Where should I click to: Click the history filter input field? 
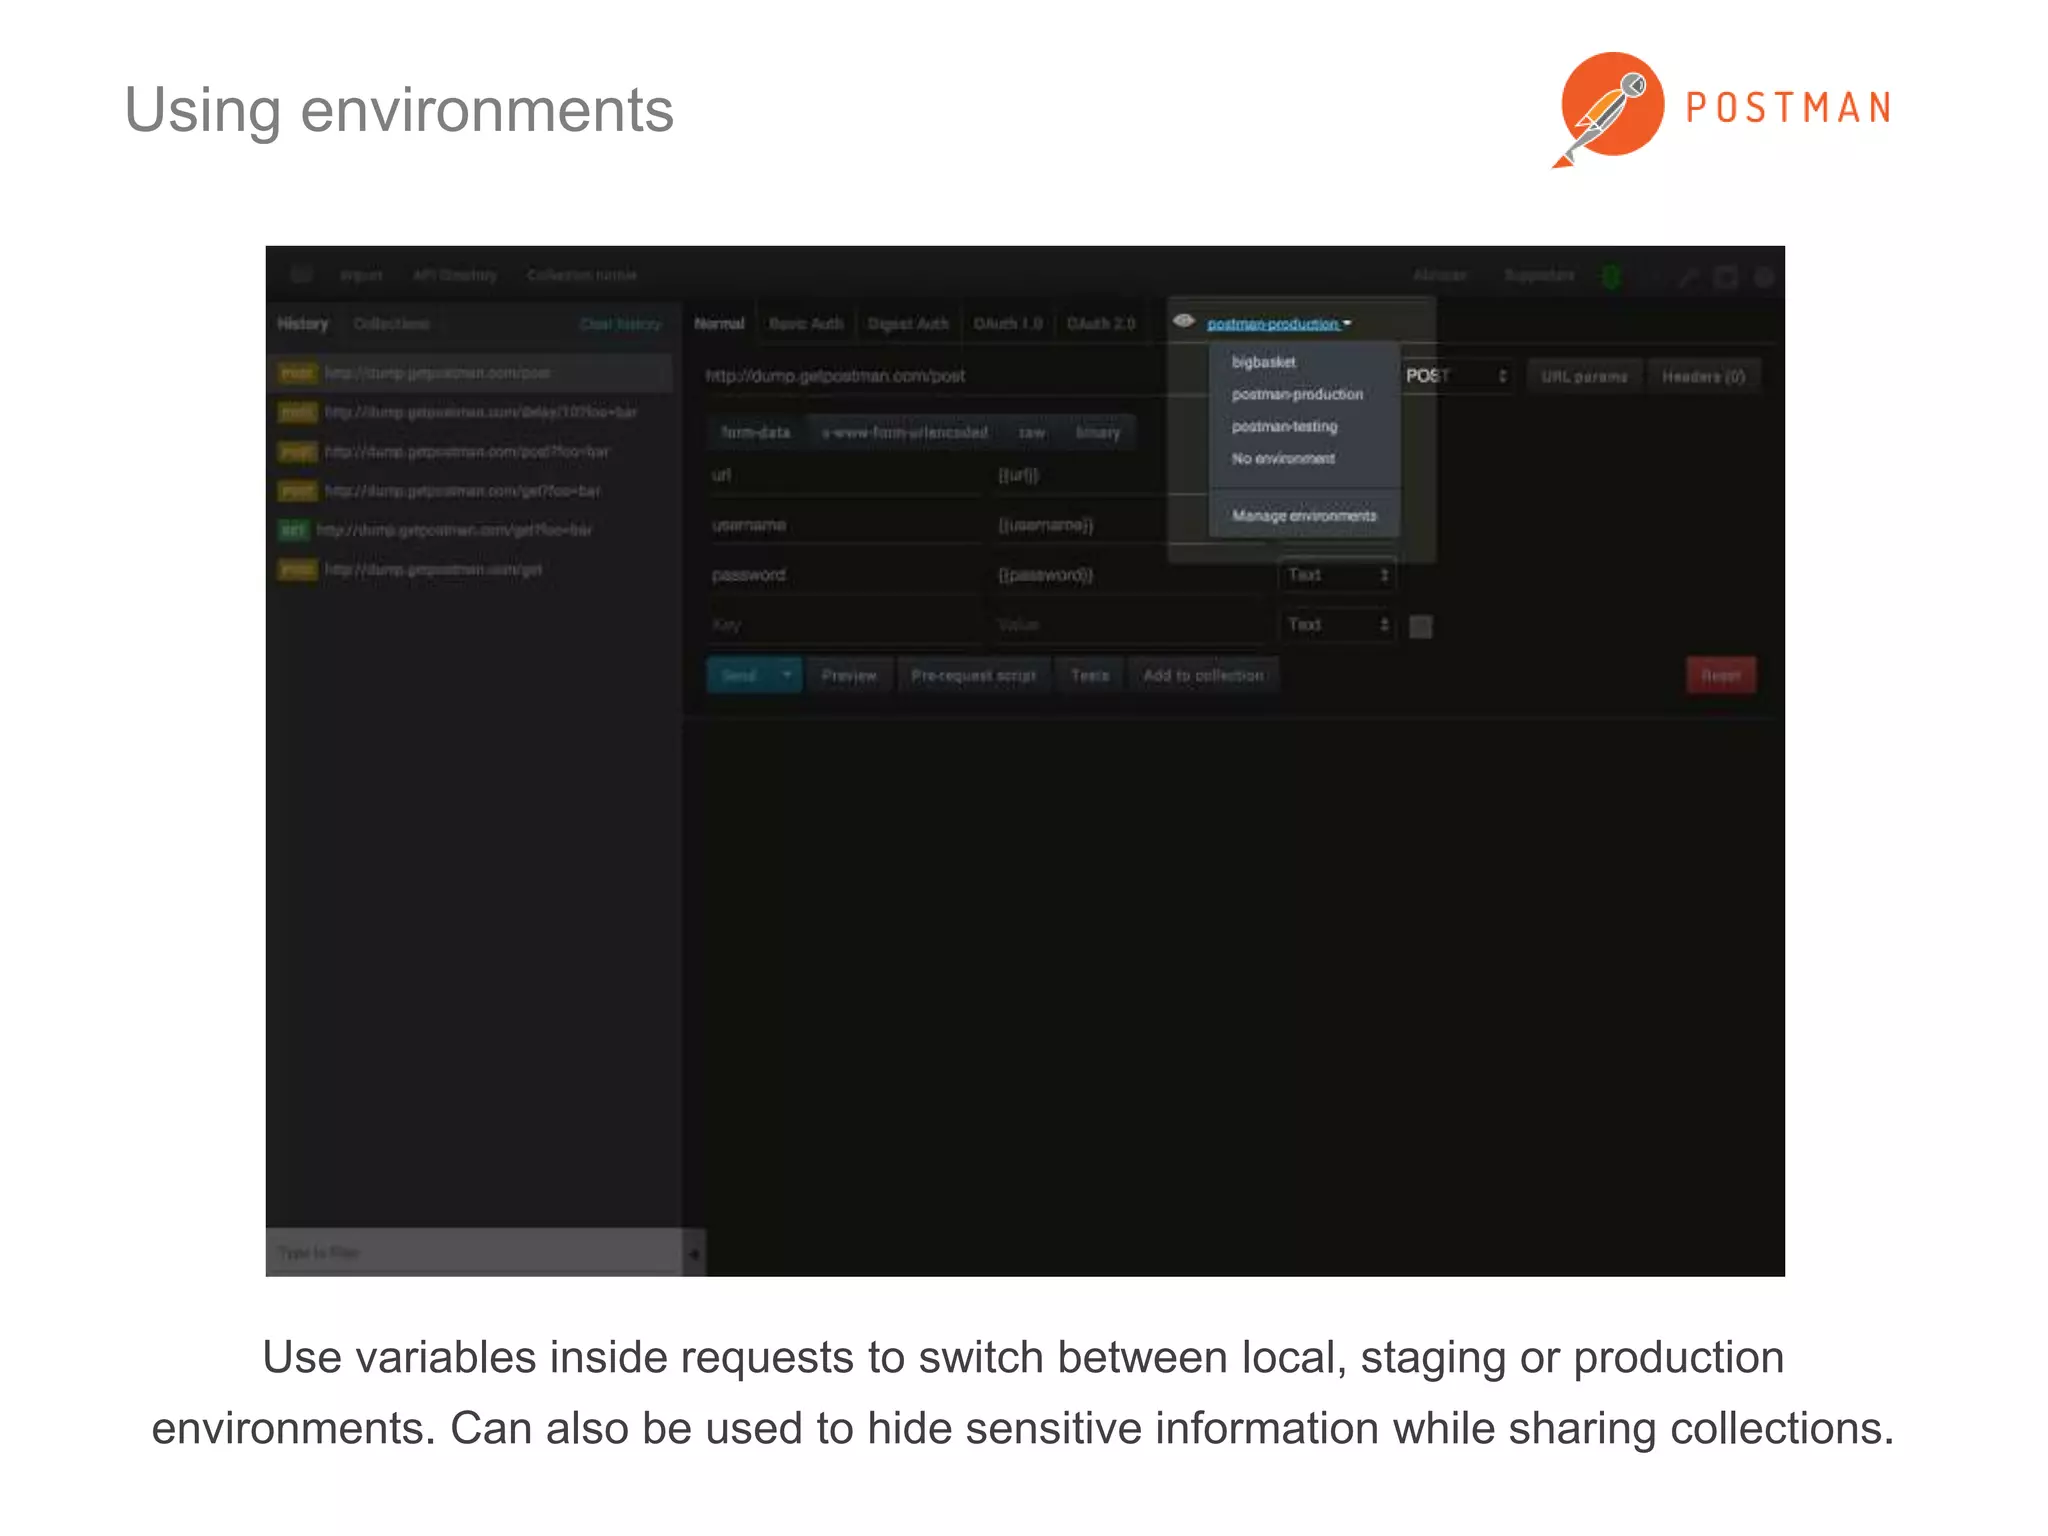(474, 1252)
